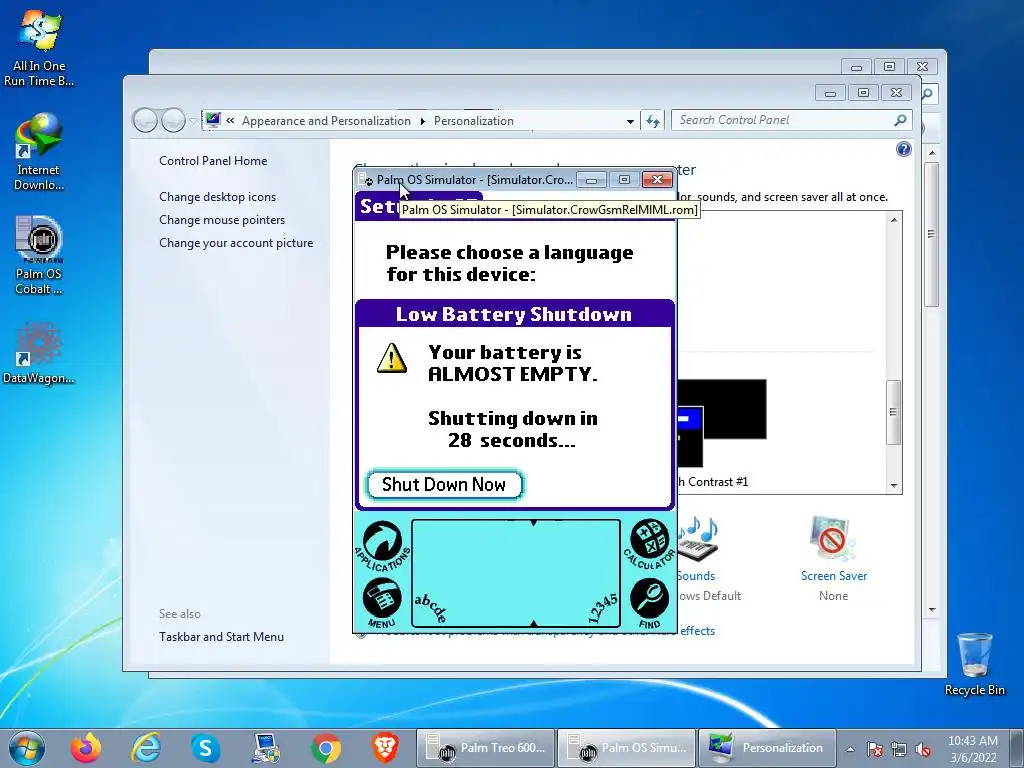
Task: Show hidden system tray icons
Action: pos(850,749)
